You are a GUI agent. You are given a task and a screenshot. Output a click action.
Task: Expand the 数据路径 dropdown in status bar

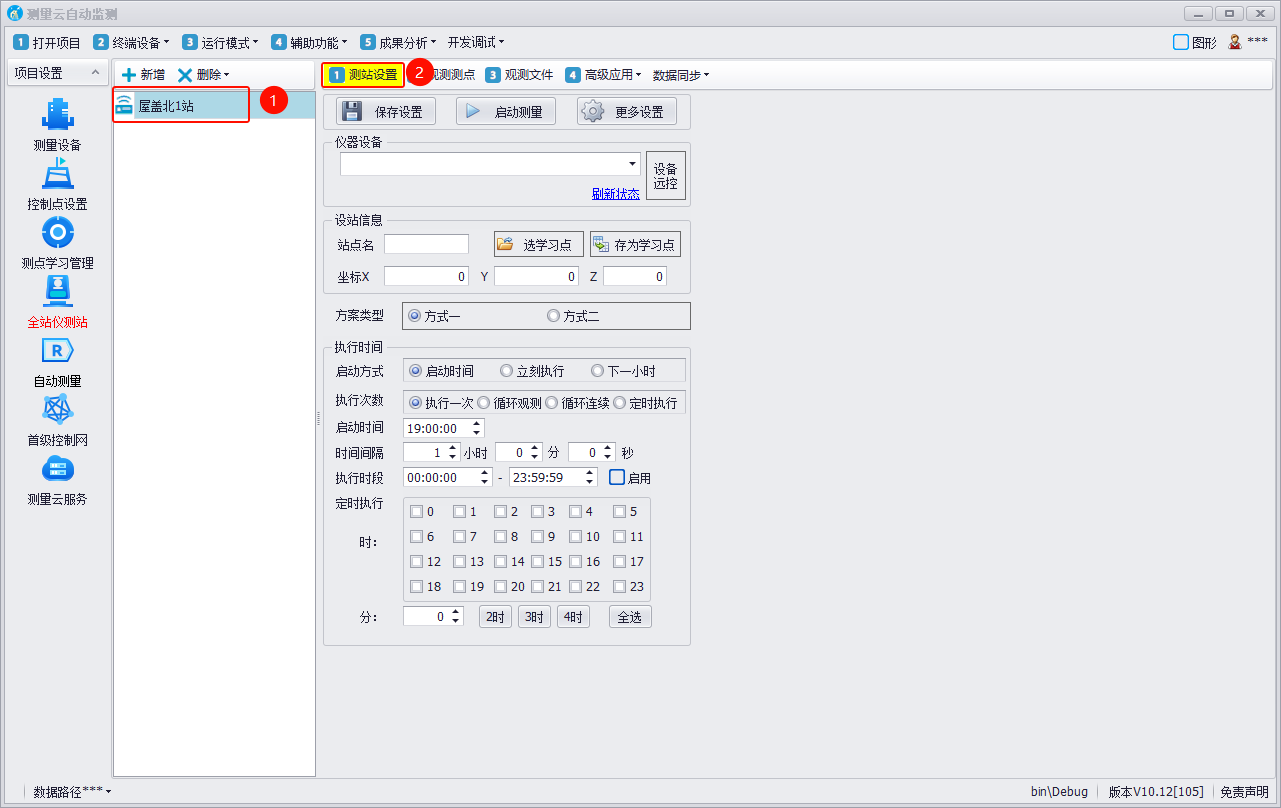108,792
